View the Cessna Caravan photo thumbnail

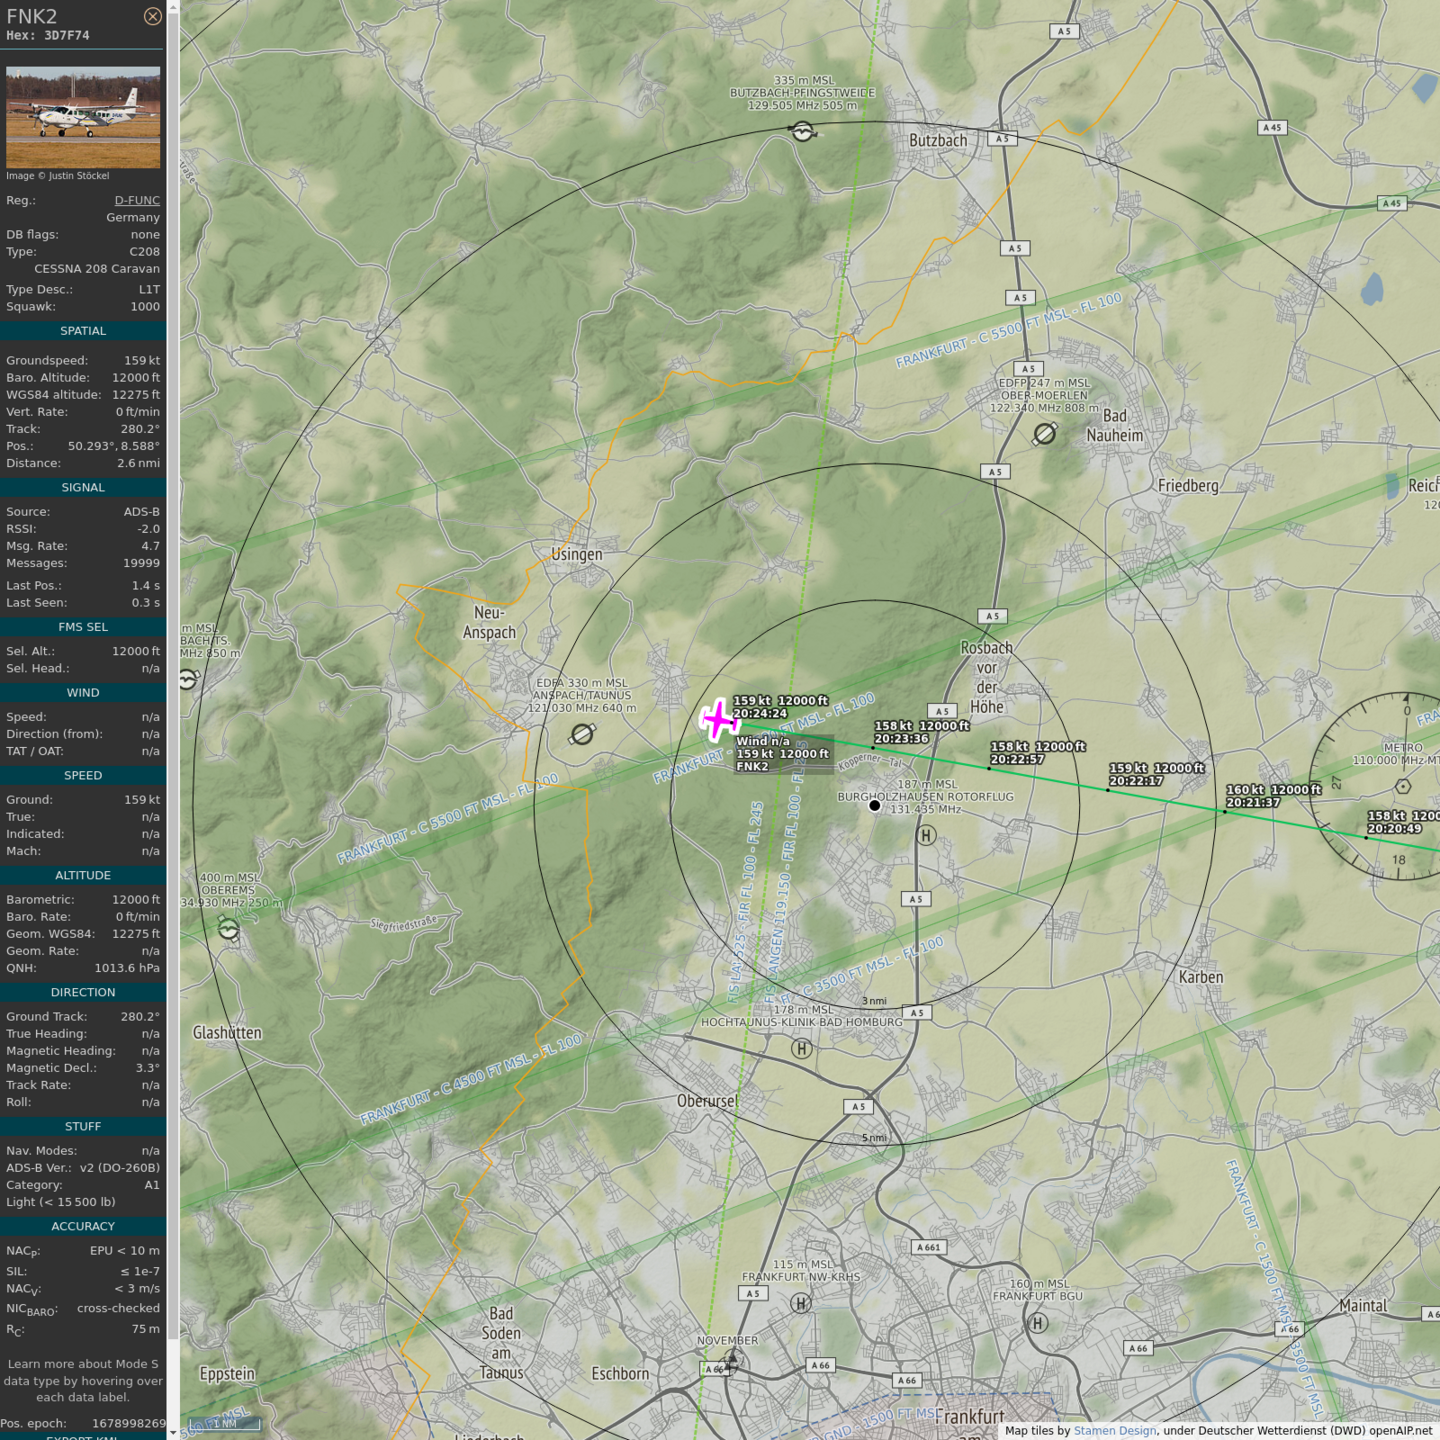[83, 117]
